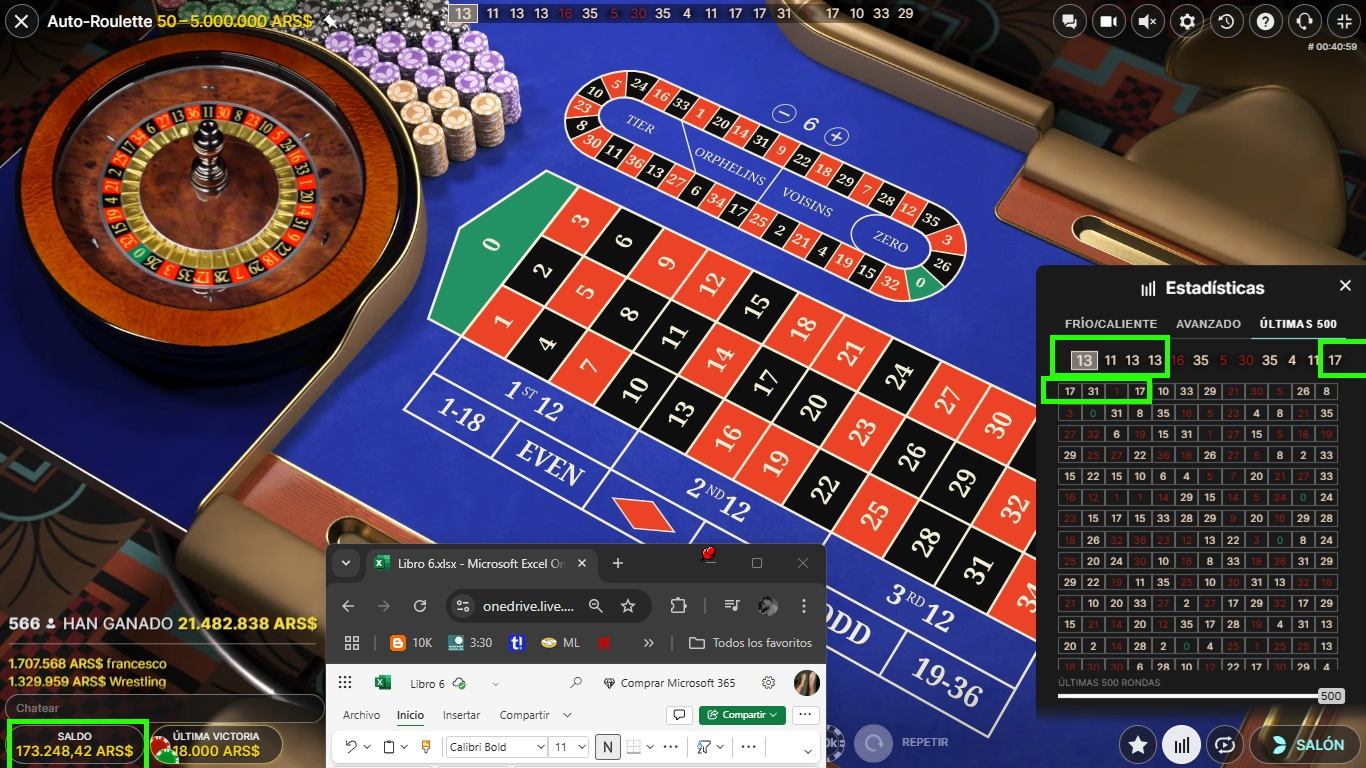Go to the SALÓN lobby

[x=1304, y=744]
